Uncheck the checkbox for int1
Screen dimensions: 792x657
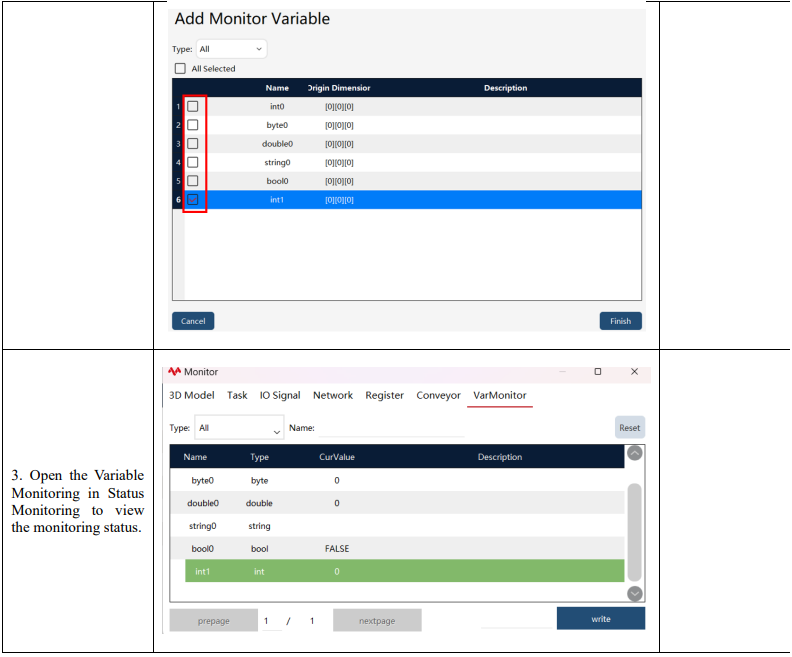(x=192, y=199)
